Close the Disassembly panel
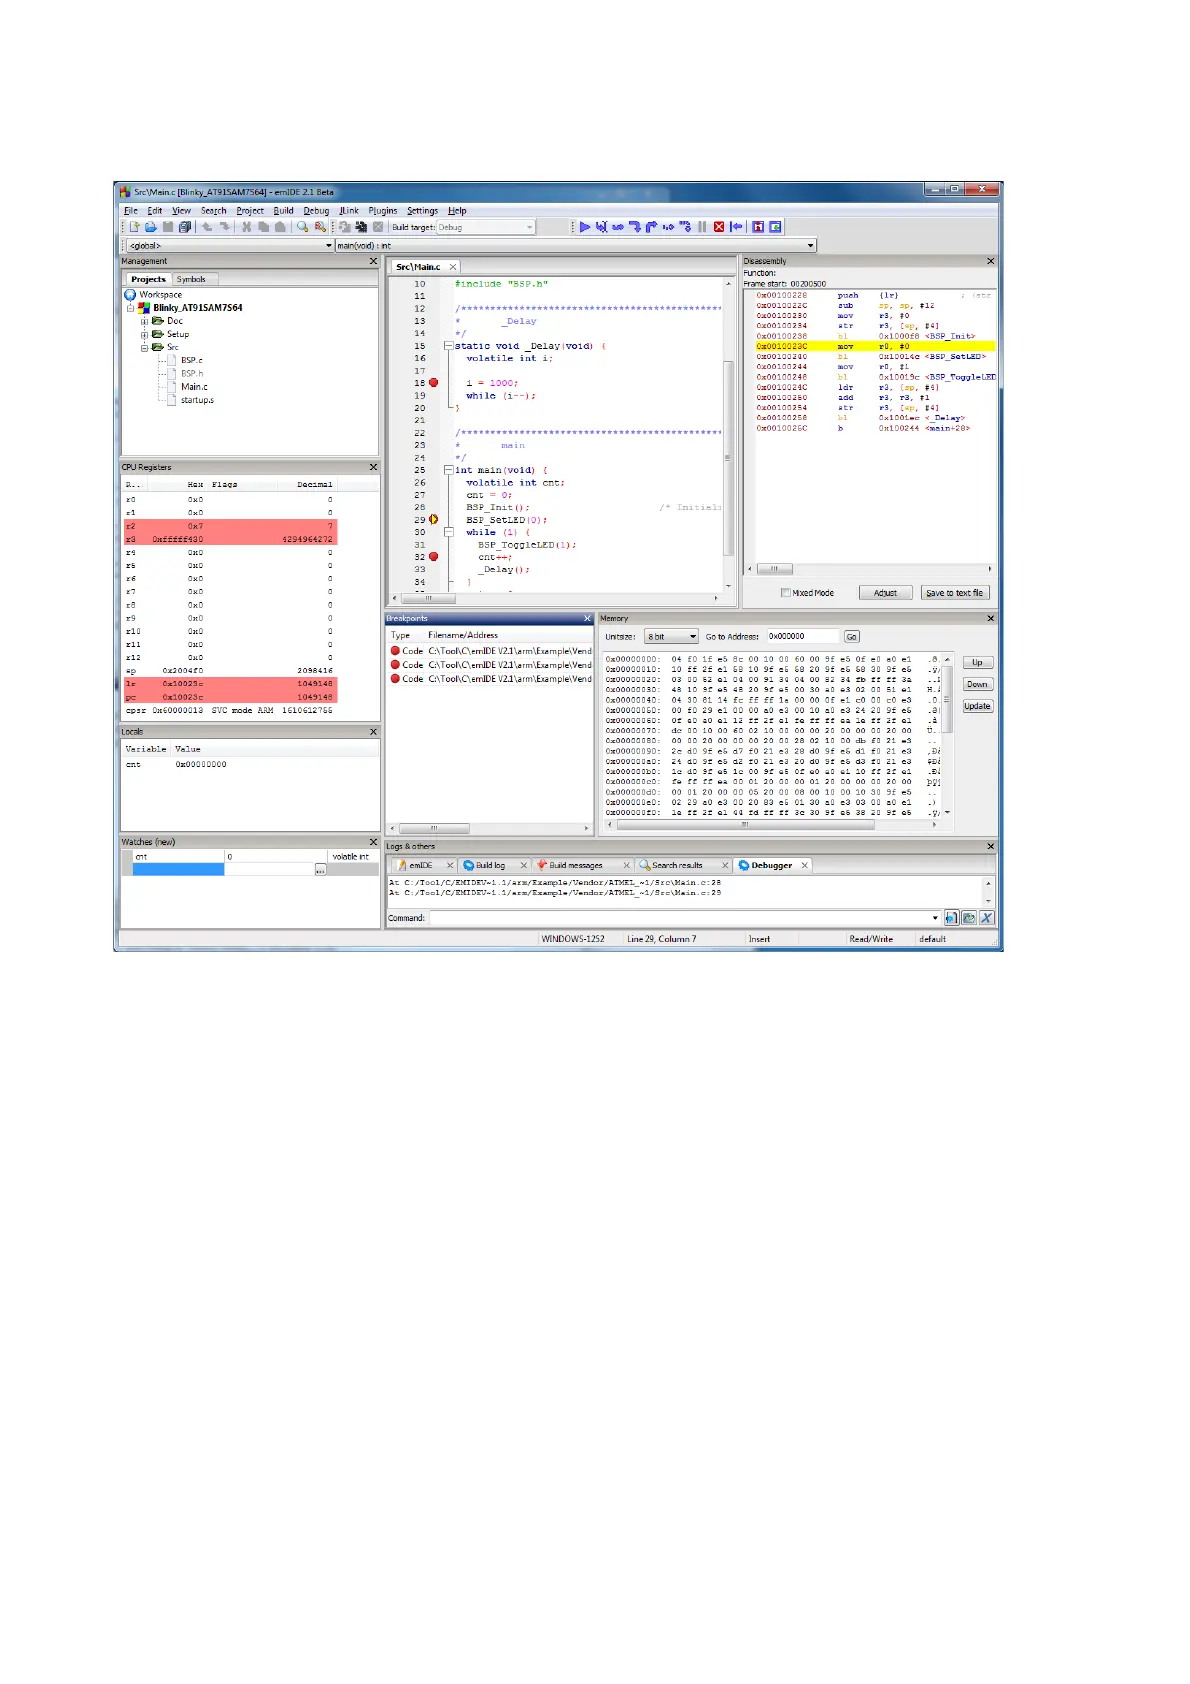 point(991,261)
